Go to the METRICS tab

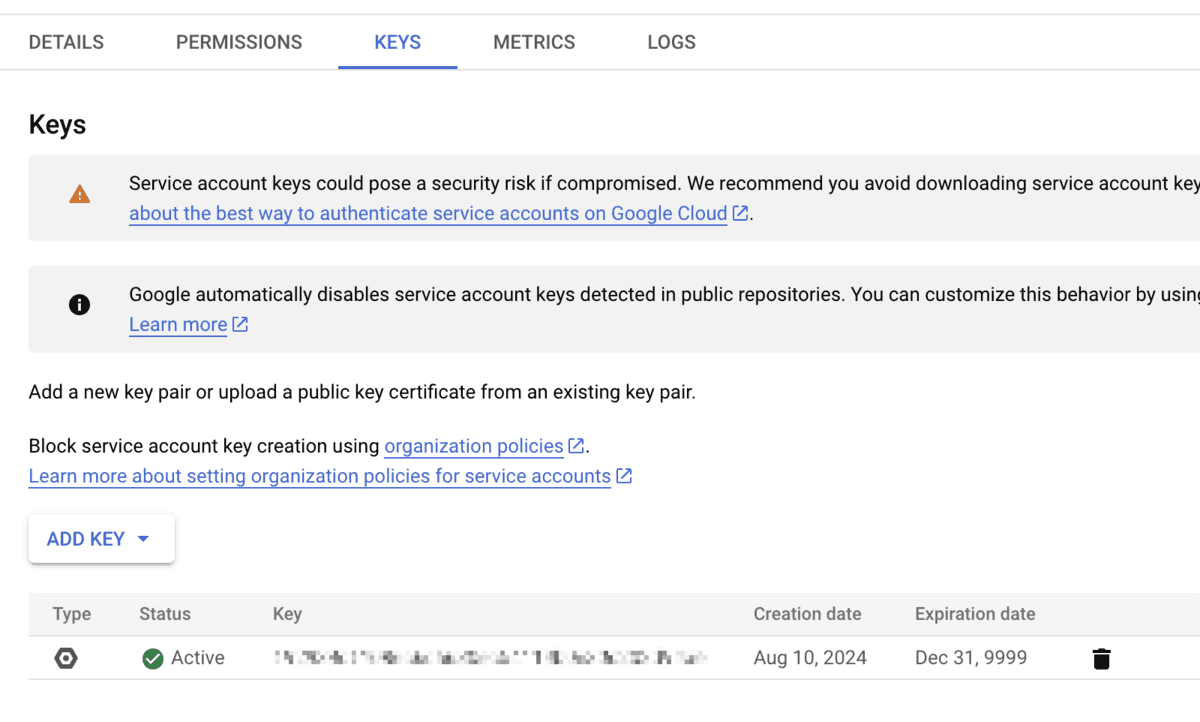point(534,42)
